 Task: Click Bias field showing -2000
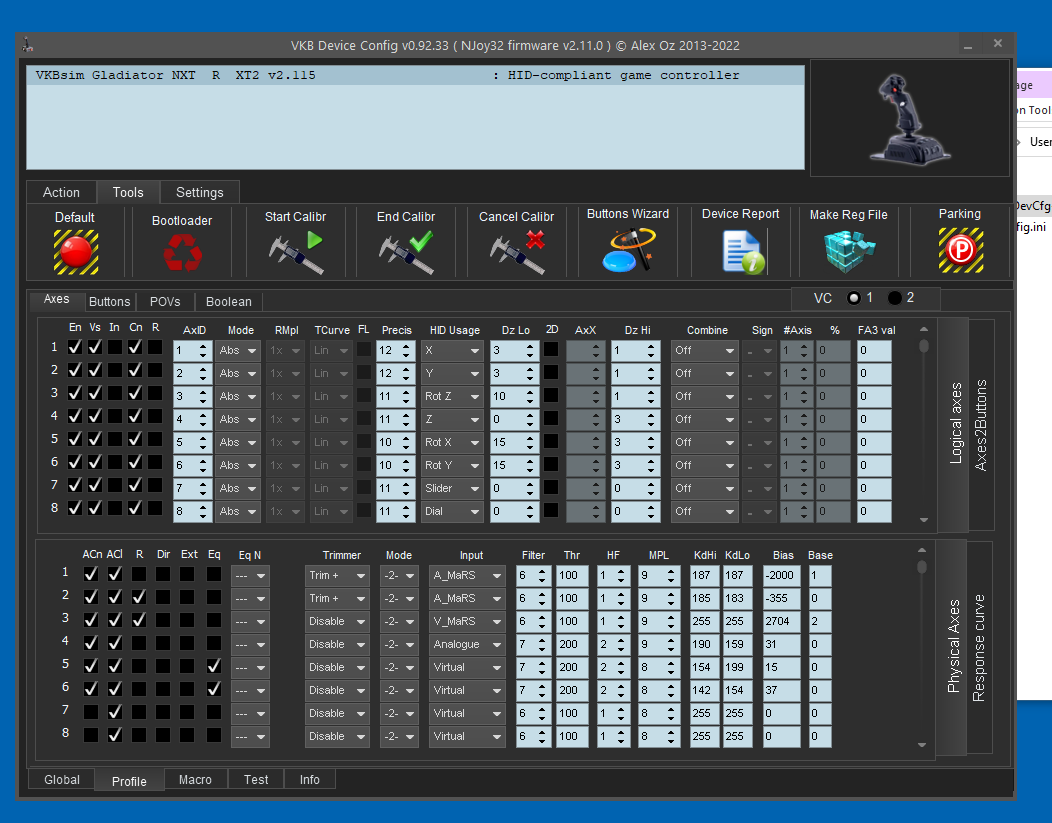pyautogui.click(x=781, y=575)
